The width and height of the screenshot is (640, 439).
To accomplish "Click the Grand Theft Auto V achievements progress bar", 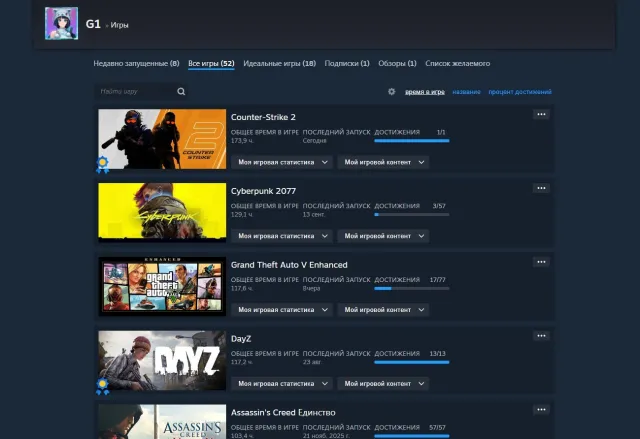I will tap(411, 288).
